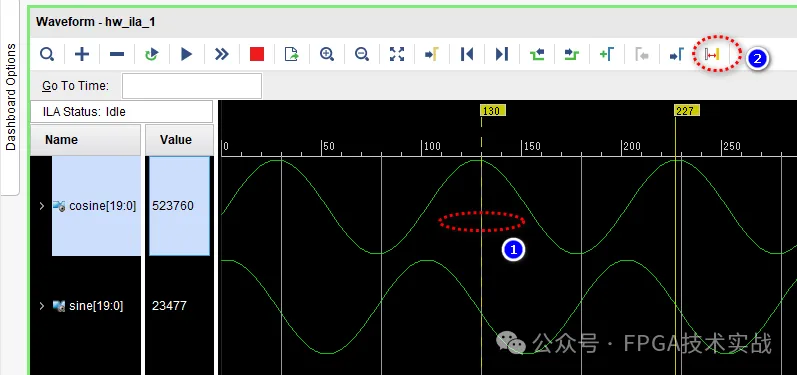Click the cosine value 523760
The width and height of the screenshot is (797, 375).
[173, 206]
